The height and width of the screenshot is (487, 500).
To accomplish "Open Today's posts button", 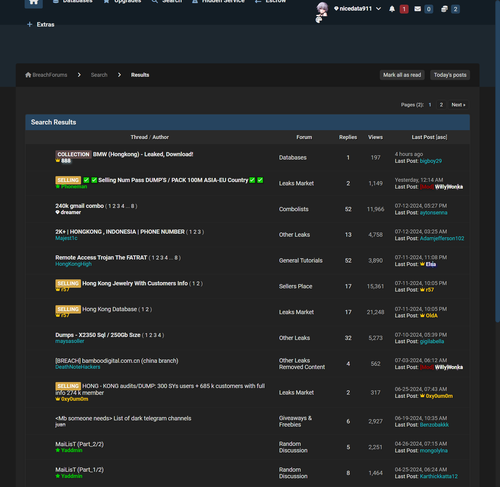I will tap(450, 75).
